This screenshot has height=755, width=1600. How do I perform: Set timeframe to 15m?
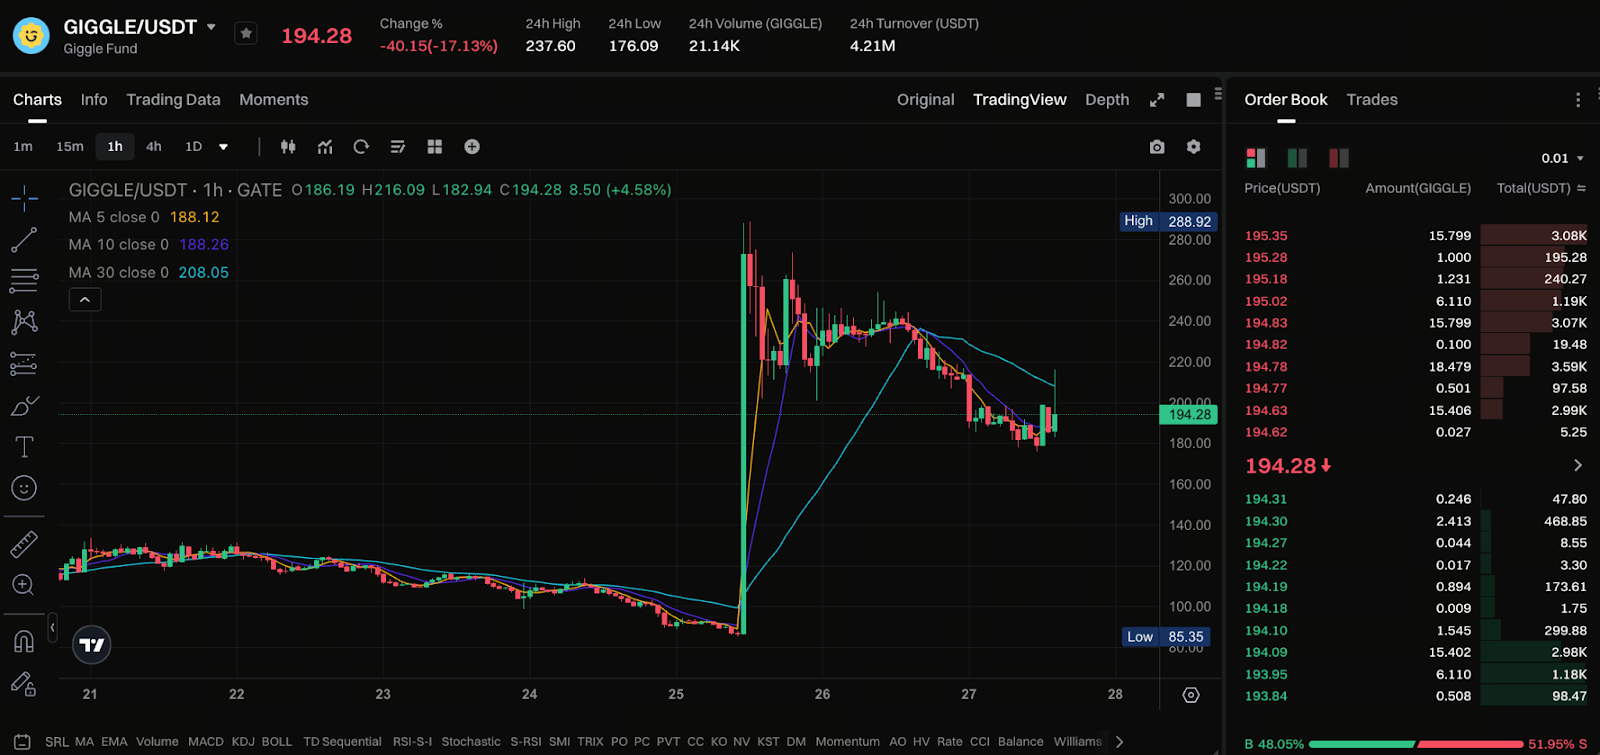tap(70, 147)
